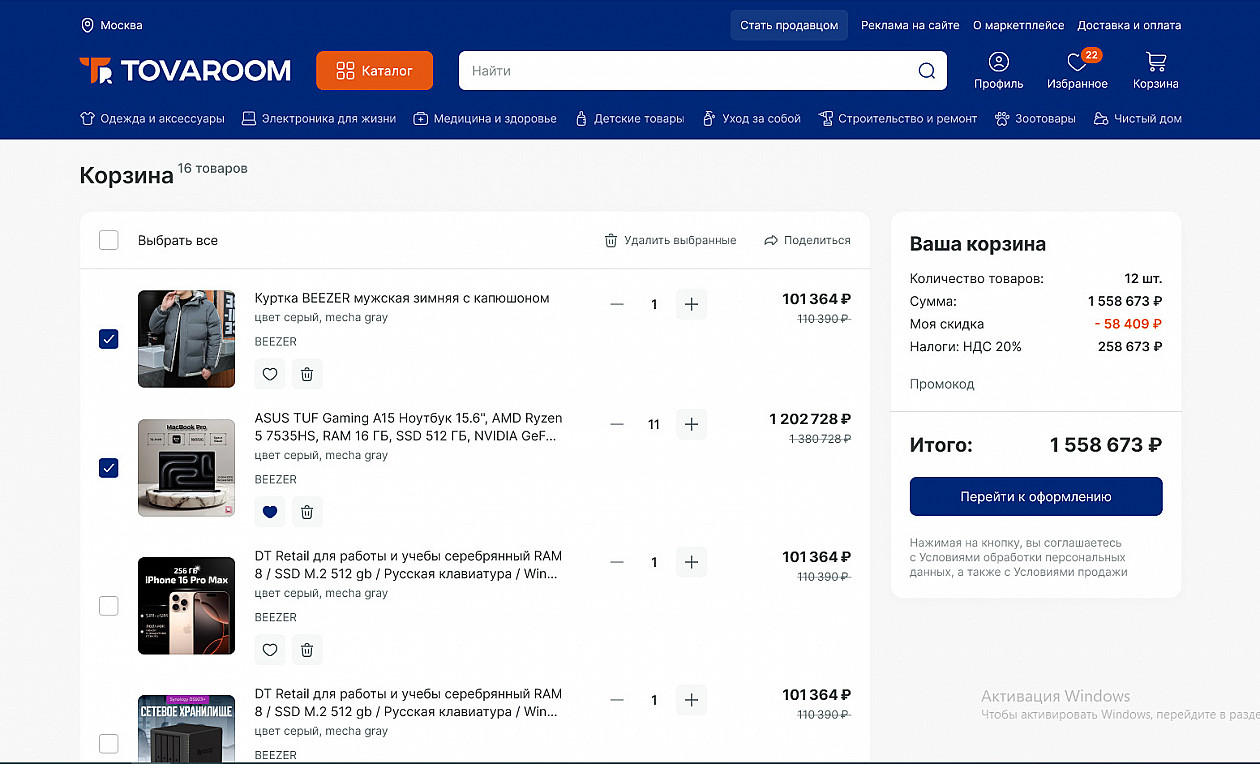Open the Профиль user icon
The width and height of the screenshot is (1260, 764).
(x=999, y=62)
